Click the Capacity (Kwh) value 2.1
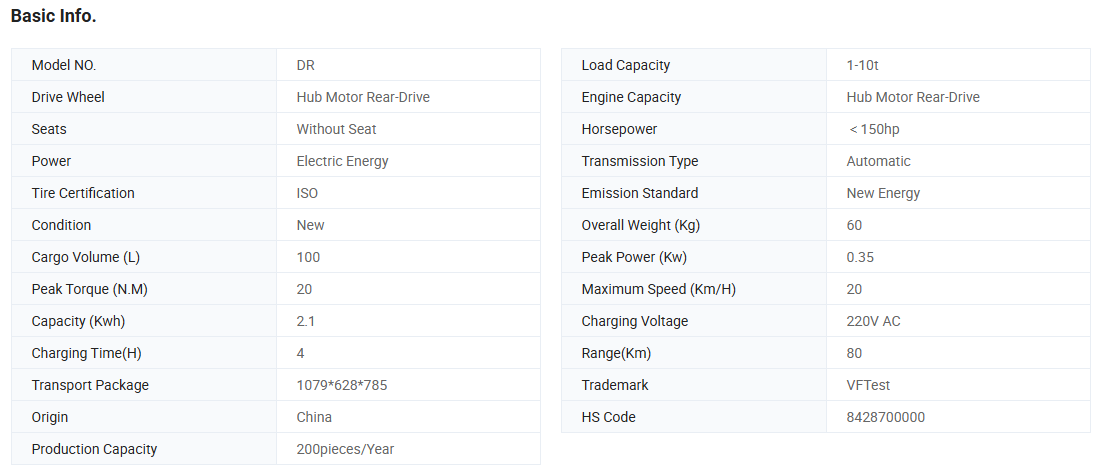 306,321
